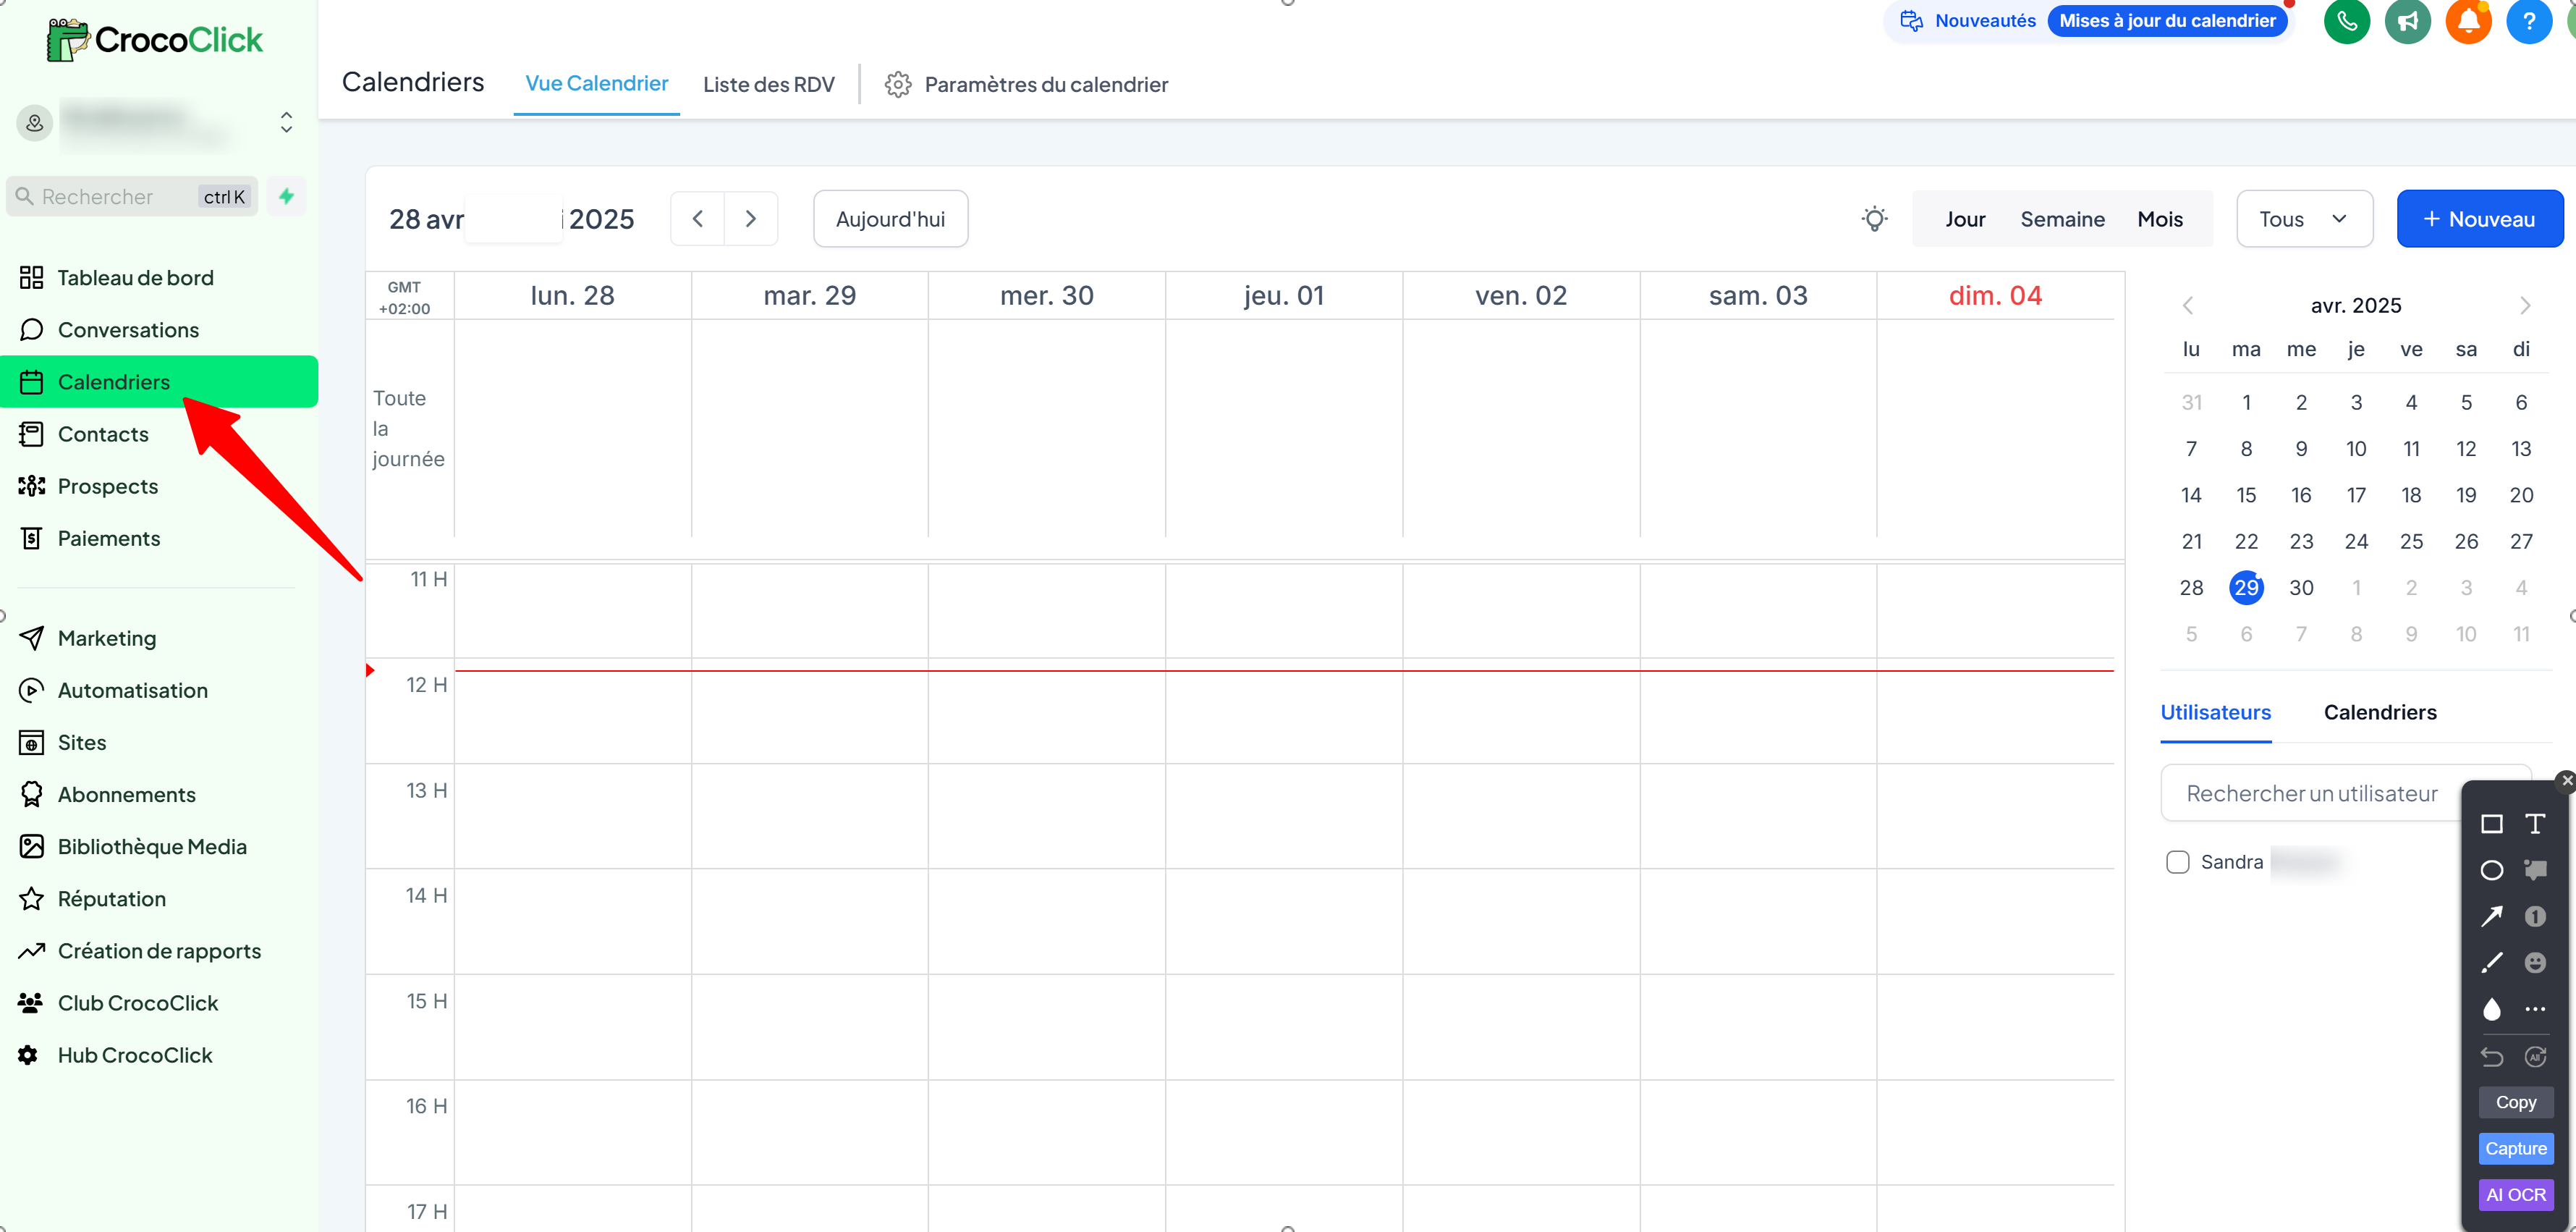Image resolution: width=2576 pixels, height=1232 pixels.
Task: Click the green lightning quick actions icon
Action: [286, 196]
